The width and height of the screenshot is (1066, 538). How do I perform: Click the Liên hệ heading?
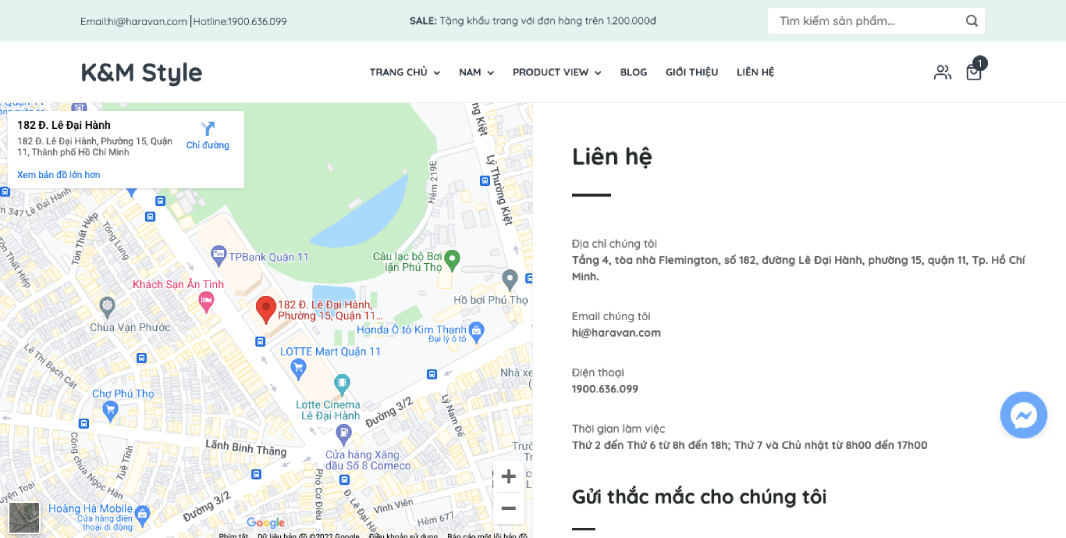point(612,156)
